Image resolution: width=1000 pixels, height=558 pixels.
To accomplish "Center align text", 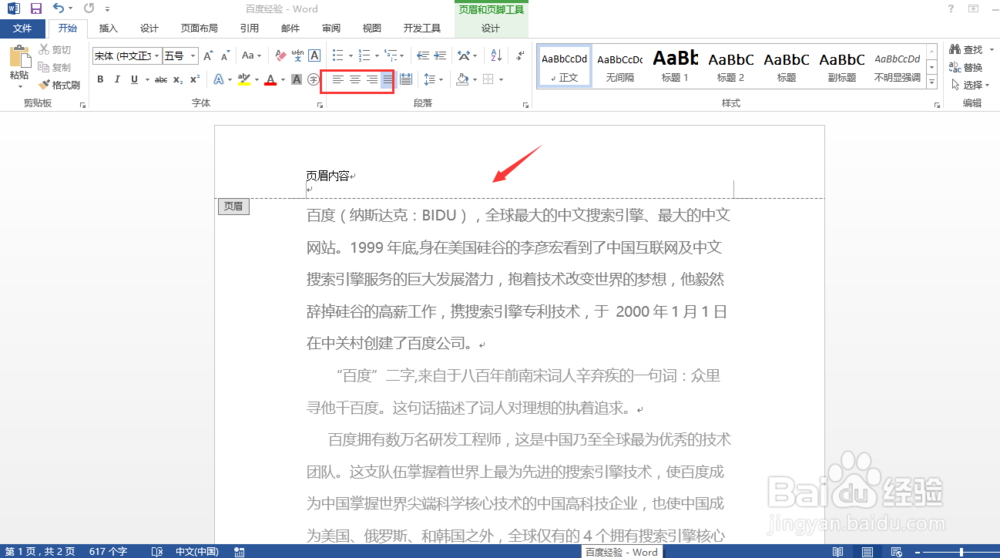I will click(x=355, y=80).
